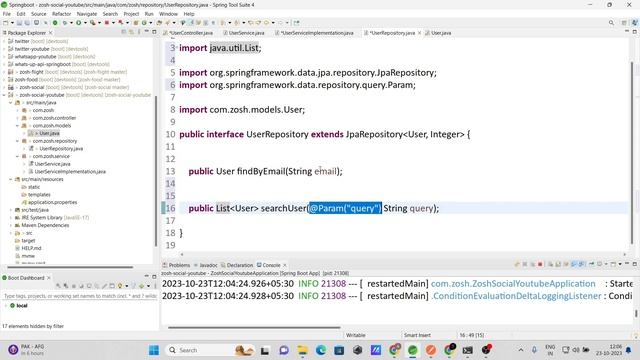Open the Window menu
640x360 pixels.
coord(168,14)
